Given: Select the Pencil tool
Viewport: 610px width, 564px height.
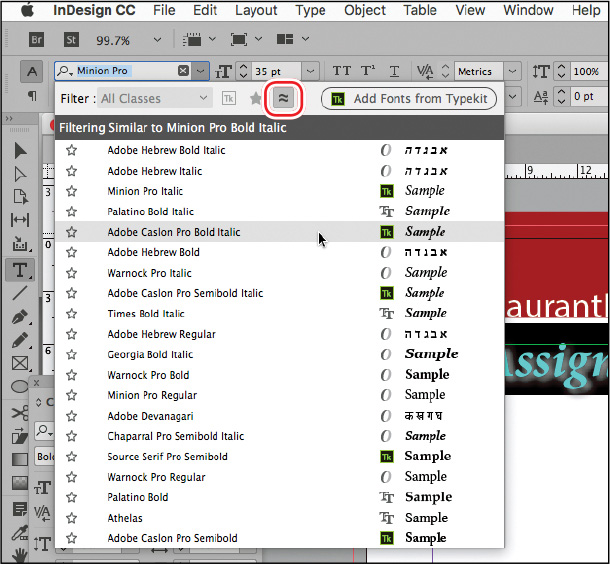Looking at the screenshot, I should pyautogui.click(x=20, y=340).
